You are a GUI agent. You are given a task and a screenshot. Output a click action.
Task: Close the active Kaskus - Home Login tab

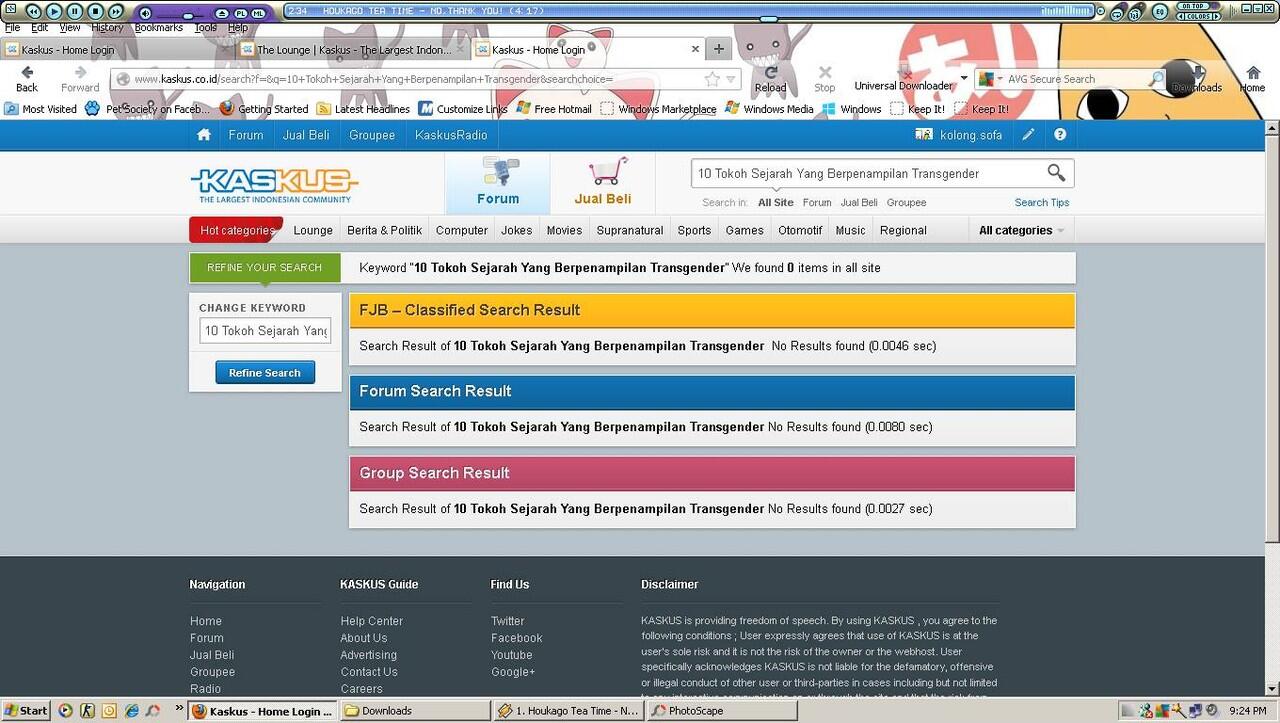(695, 49)
